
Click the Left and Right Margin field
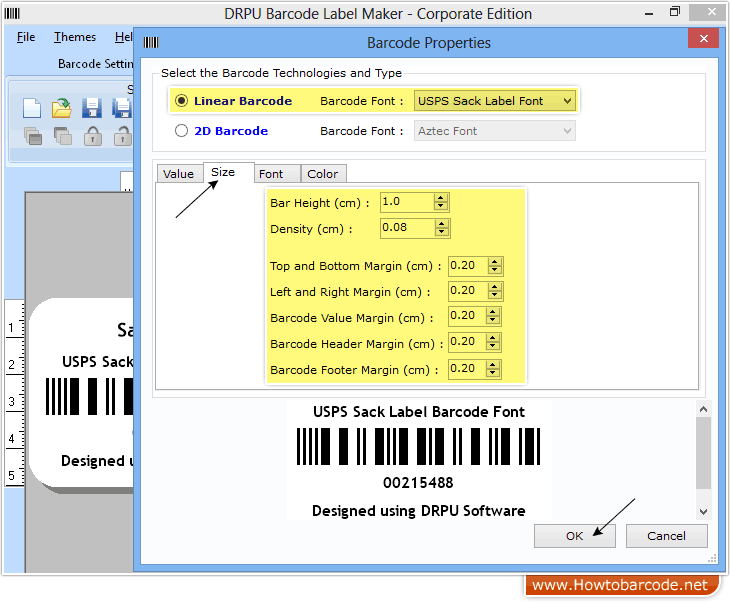468,291
